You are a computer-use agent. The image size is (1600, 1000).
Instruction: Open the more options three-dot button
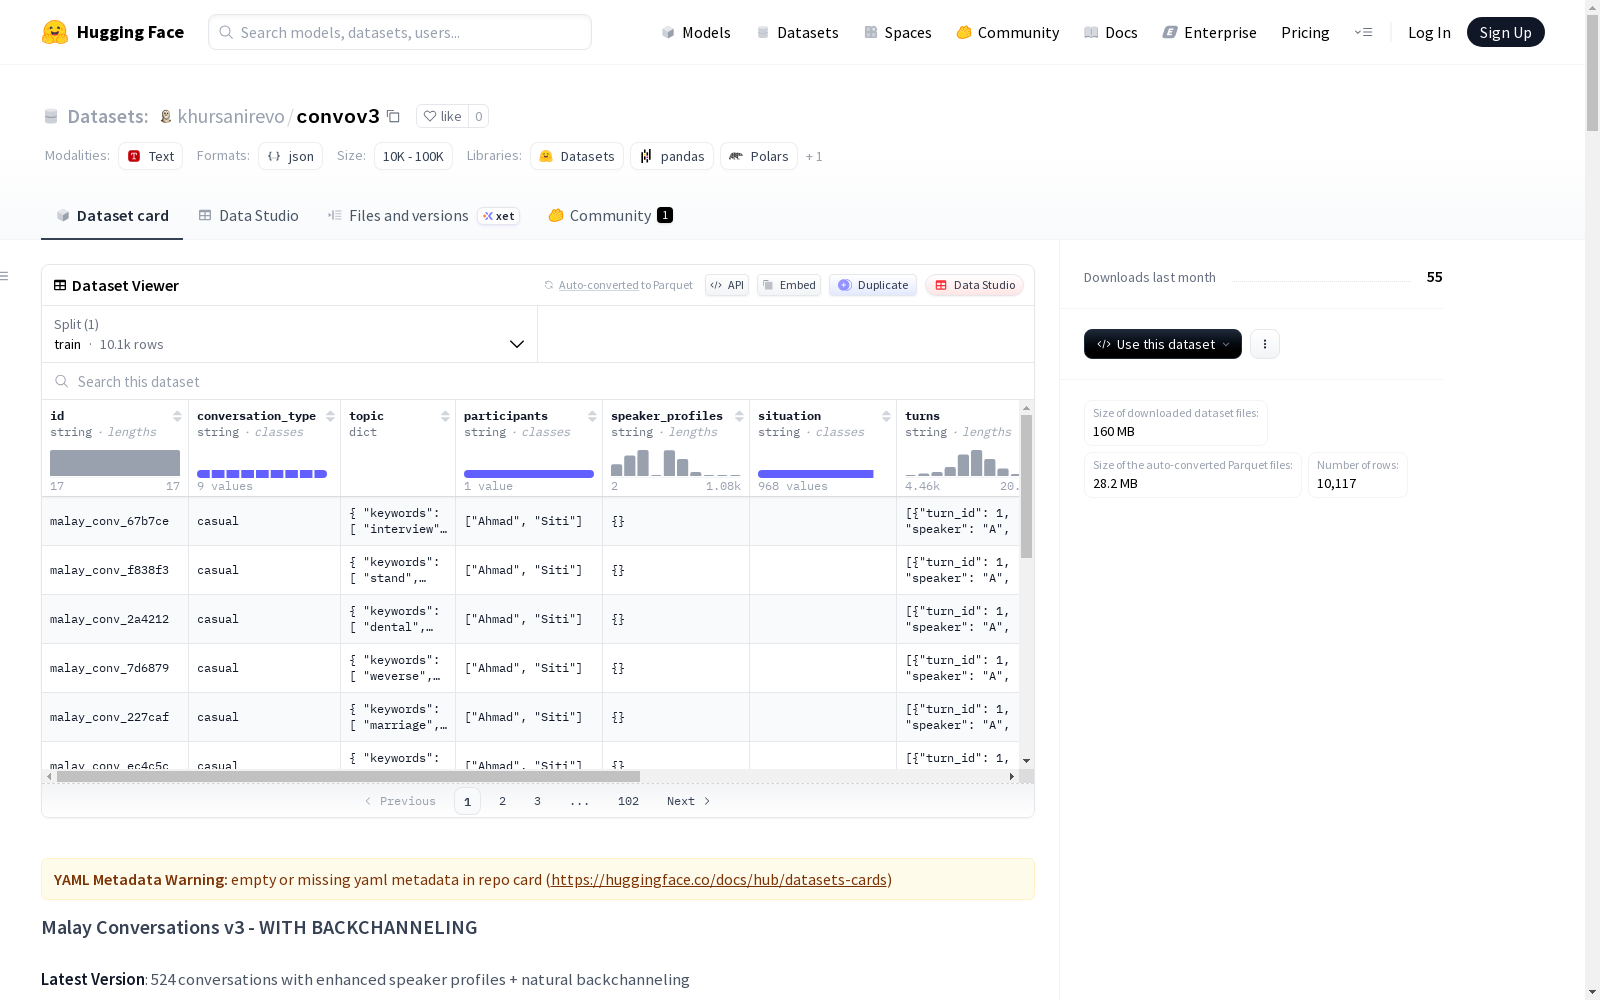pos(1265,344)
